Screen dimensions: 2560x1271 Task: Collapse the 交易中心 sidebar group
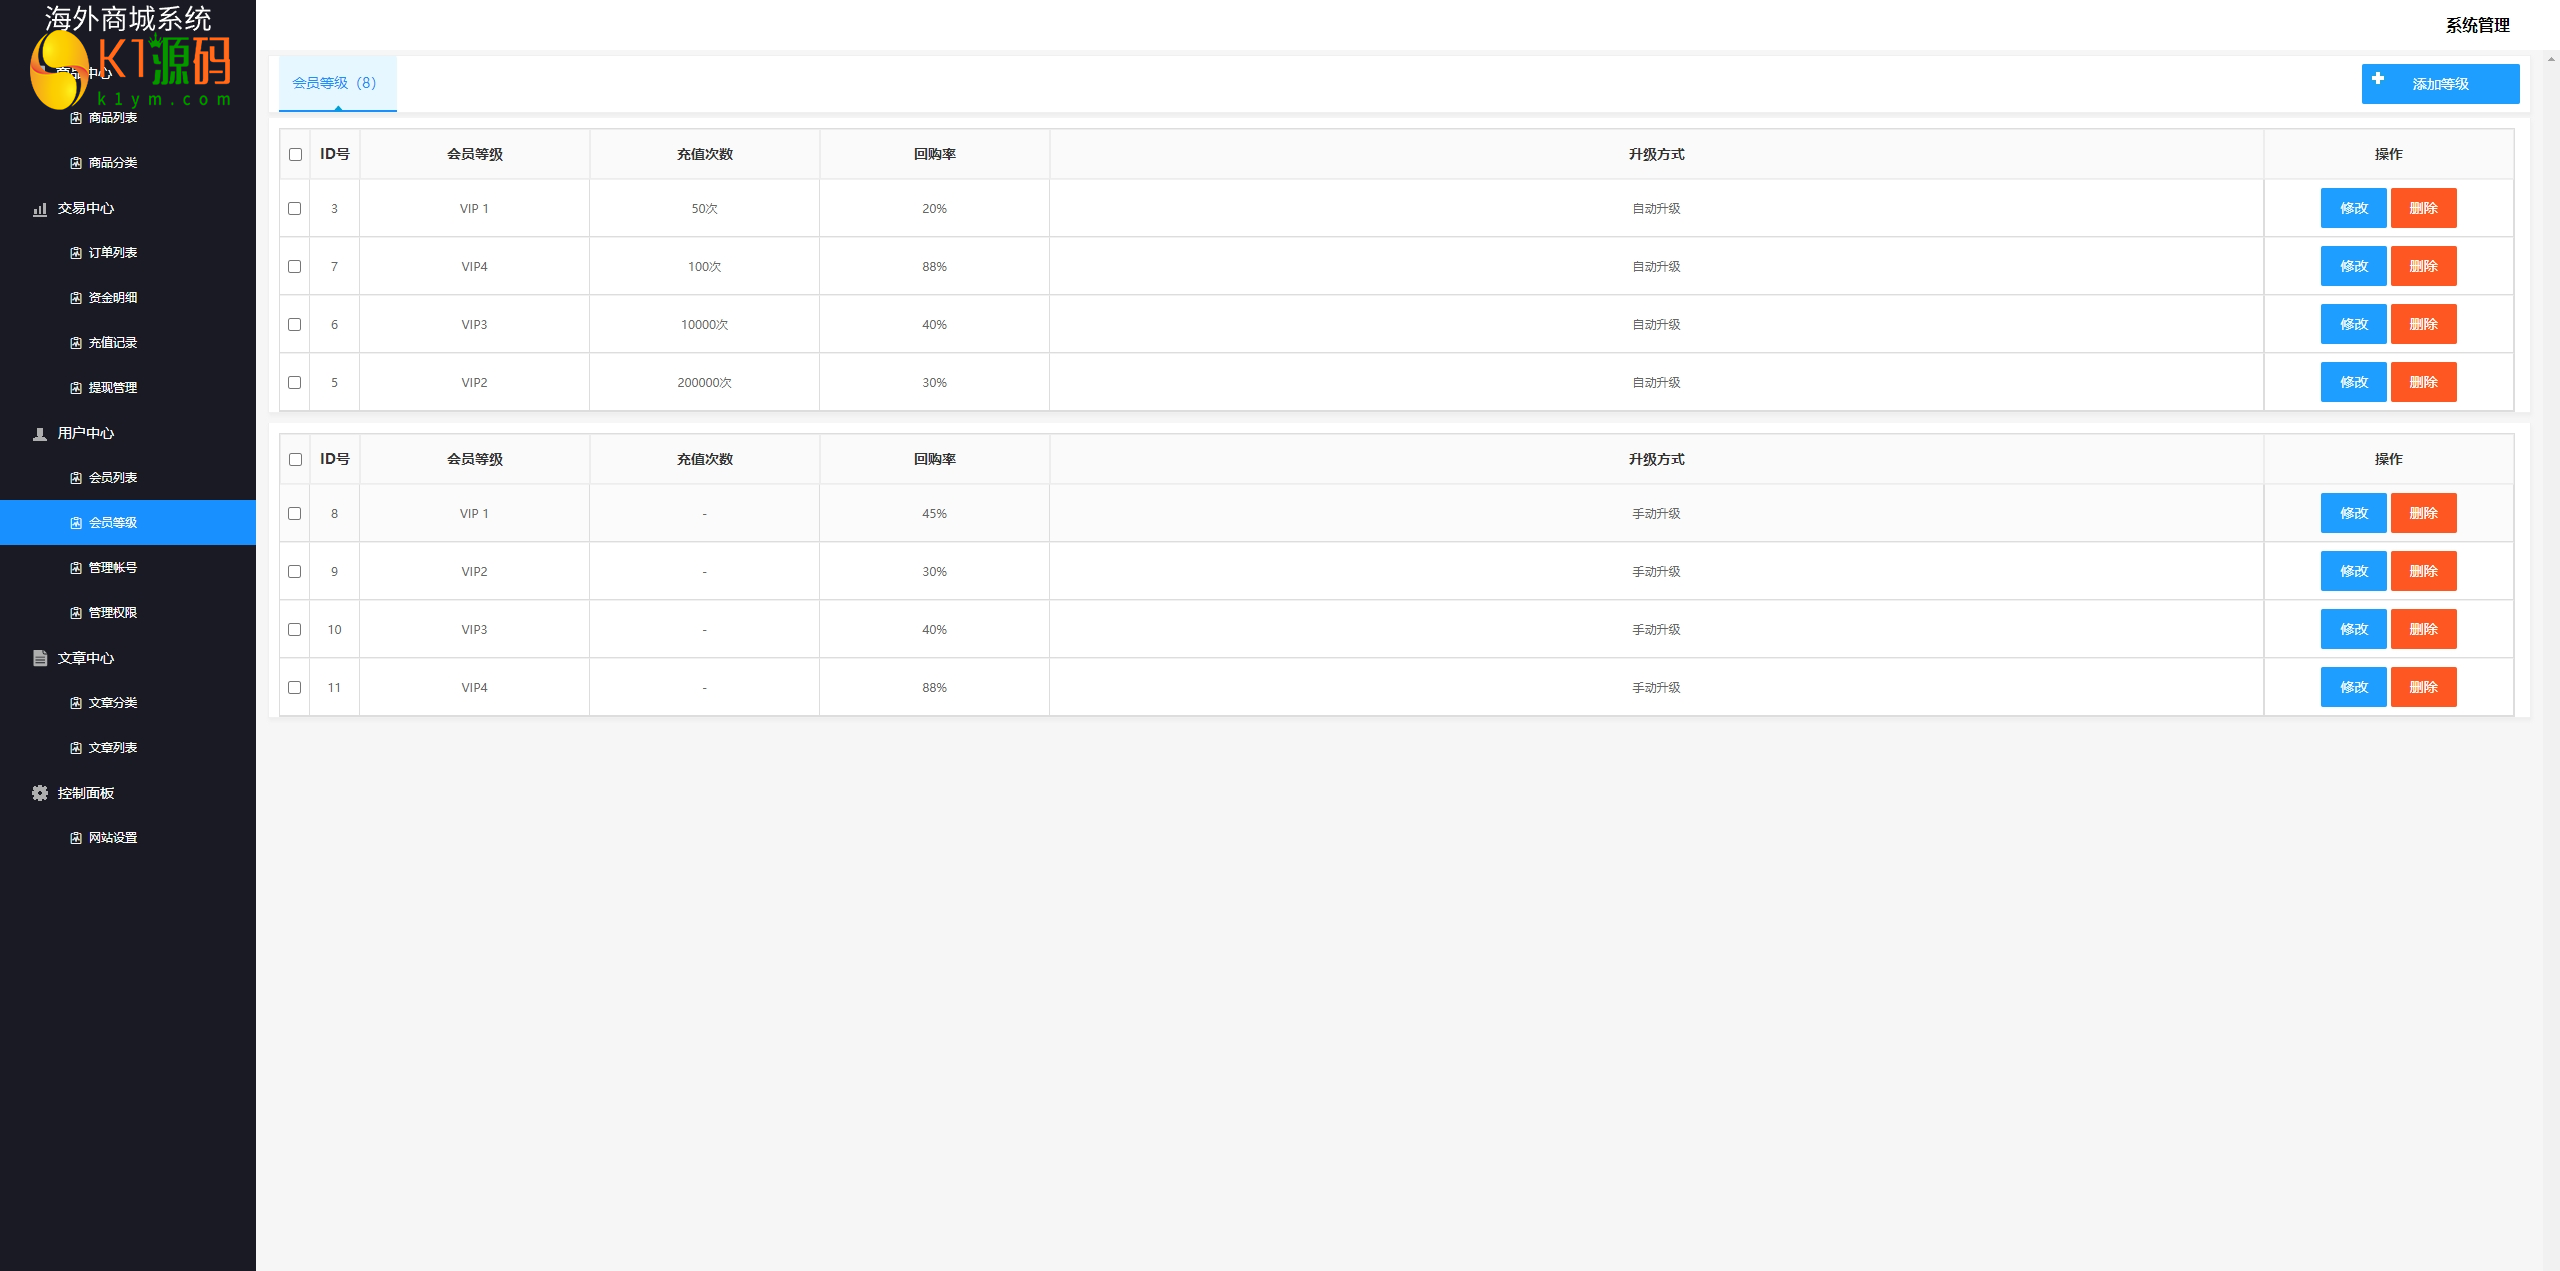click(86, 209)
